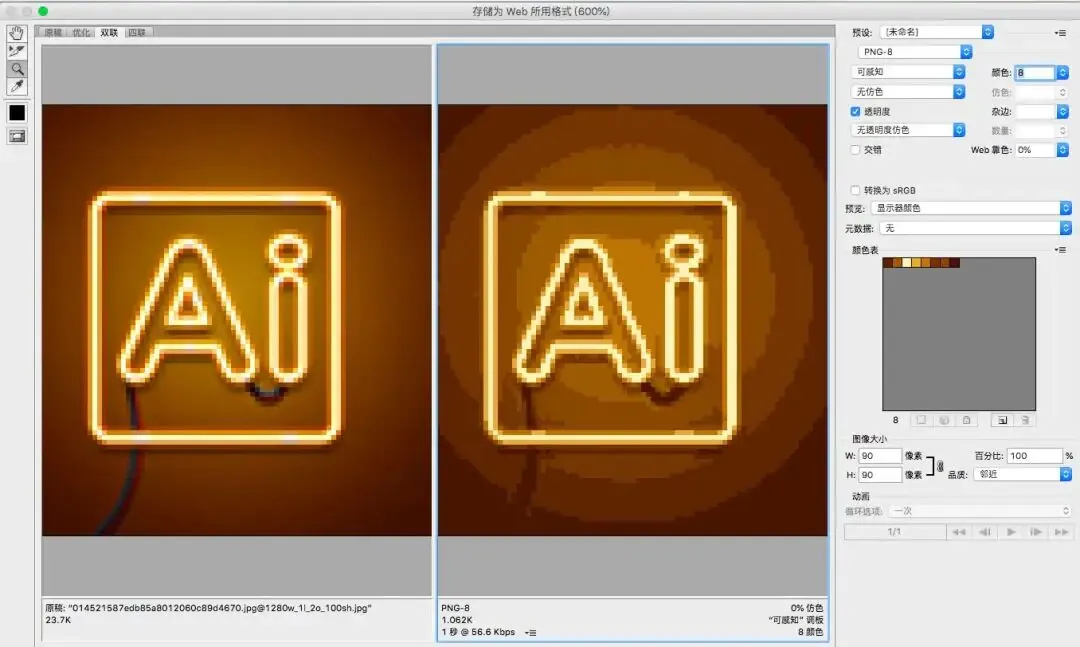1080x647 pixels.
Task: Switch to the 优化 tab
Action: point(81,32)
